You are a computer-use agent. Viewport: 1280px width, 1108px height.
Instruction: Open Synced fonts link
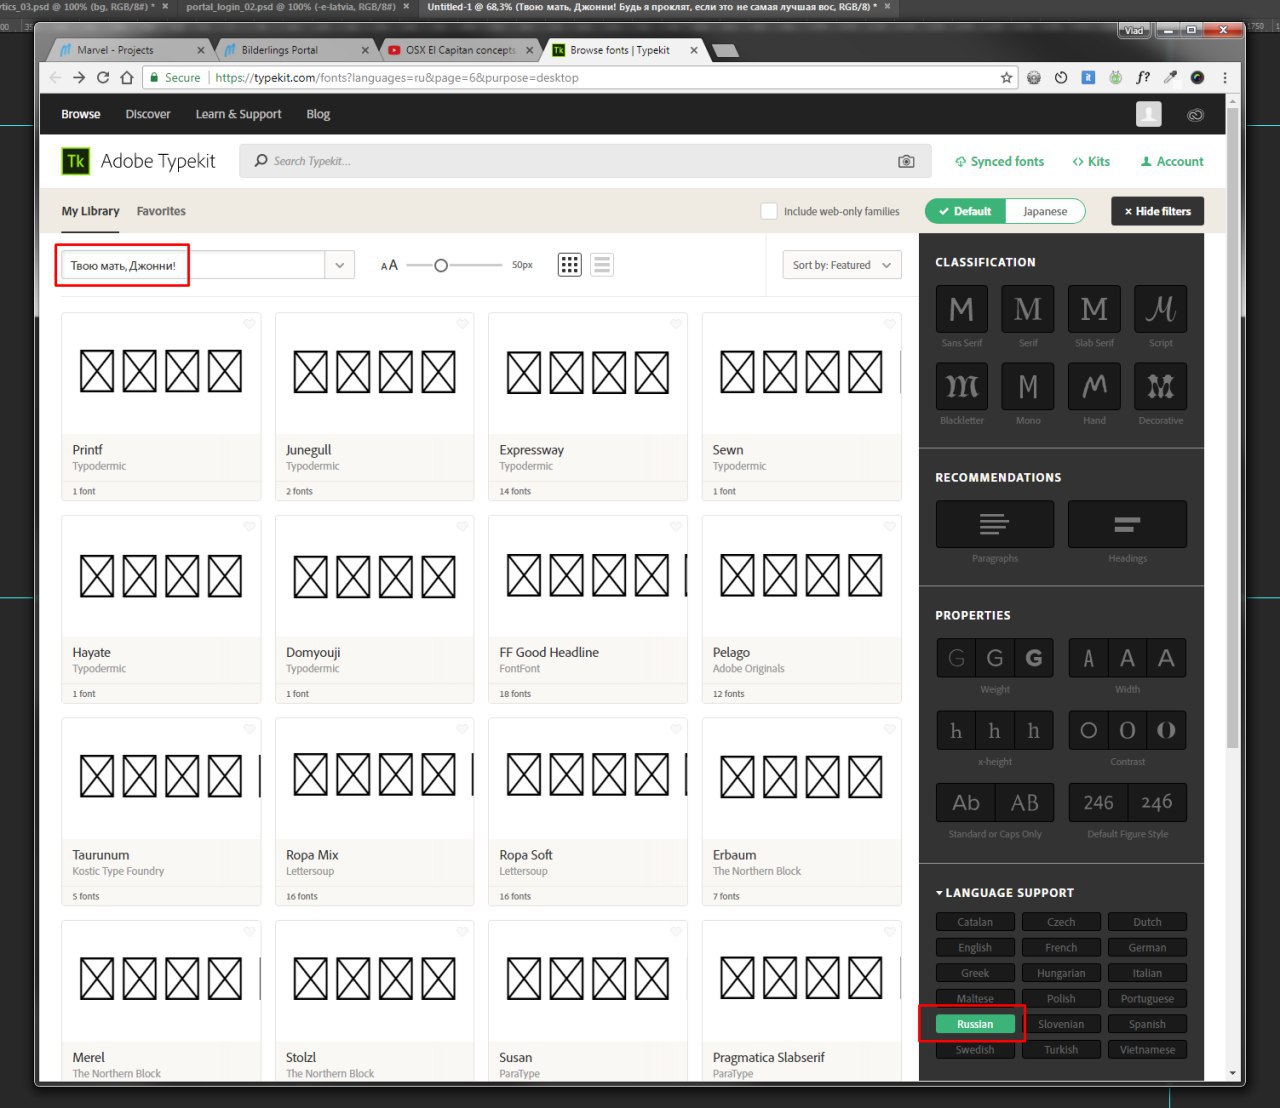point(999,161)
